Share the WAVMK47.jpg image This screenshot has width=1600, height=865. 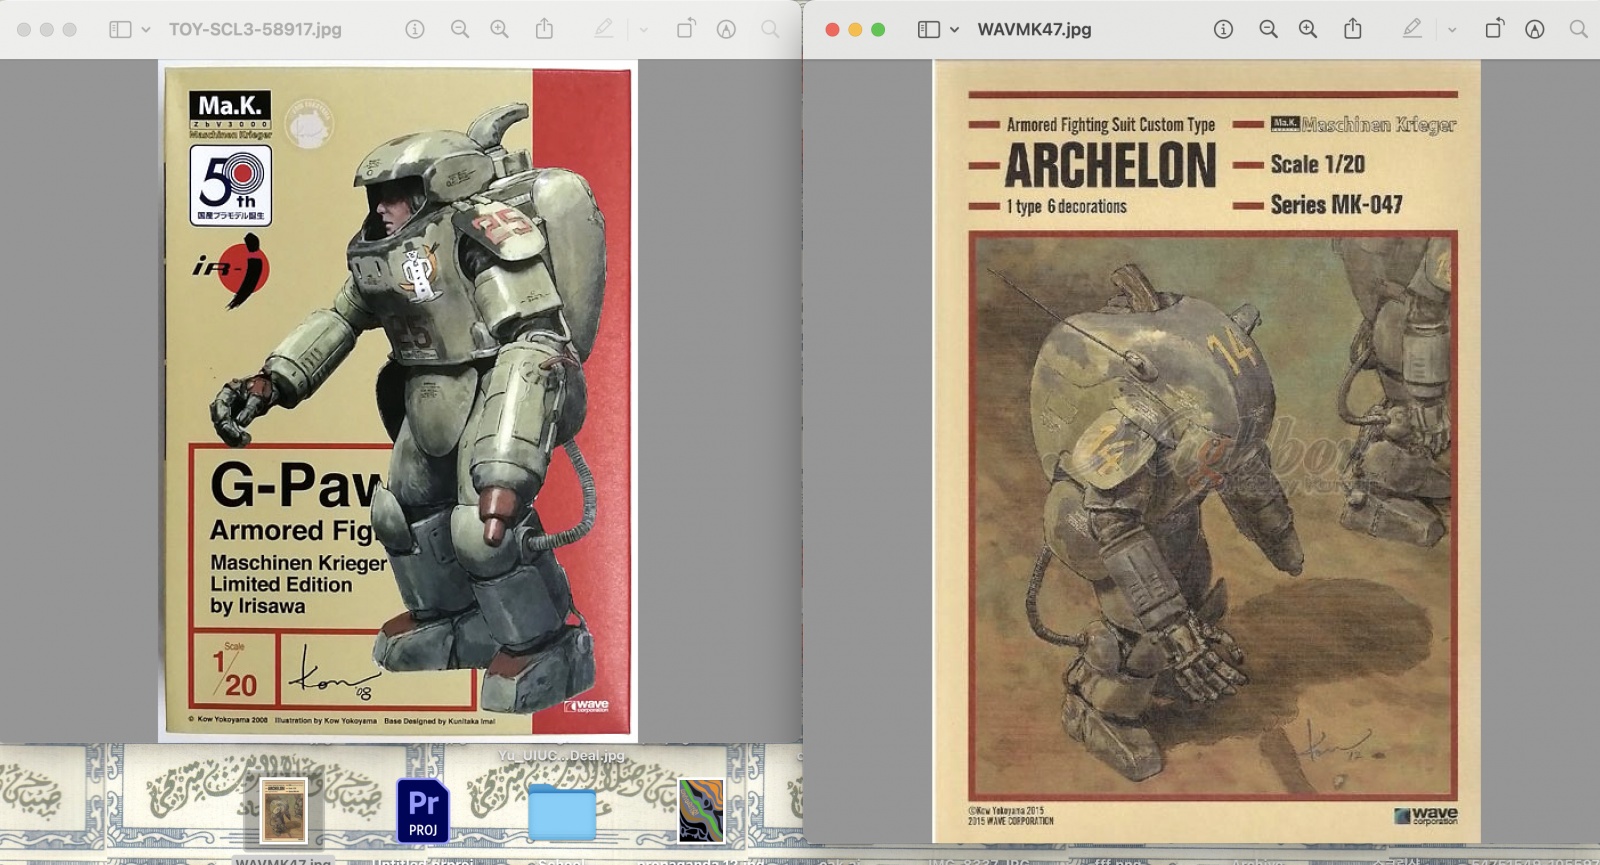click(1353, 29)
